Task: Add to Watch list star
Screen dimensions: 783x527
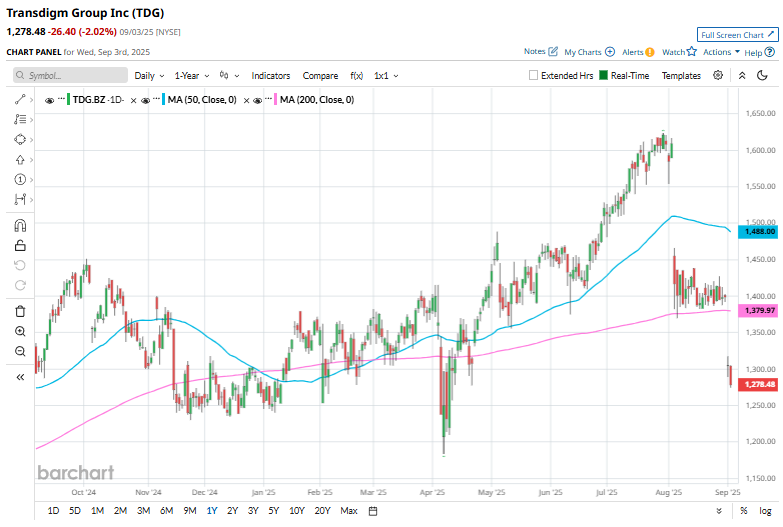Action: pos(692,51)
